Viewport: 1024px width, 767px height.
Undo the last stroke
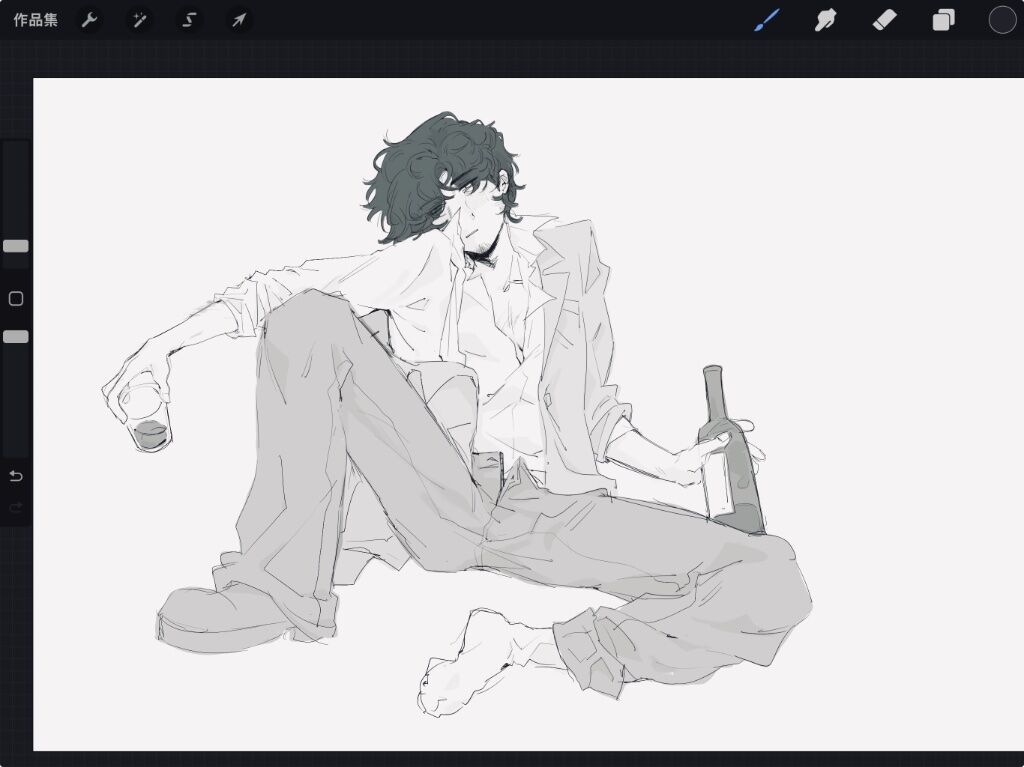coord(16,476)
